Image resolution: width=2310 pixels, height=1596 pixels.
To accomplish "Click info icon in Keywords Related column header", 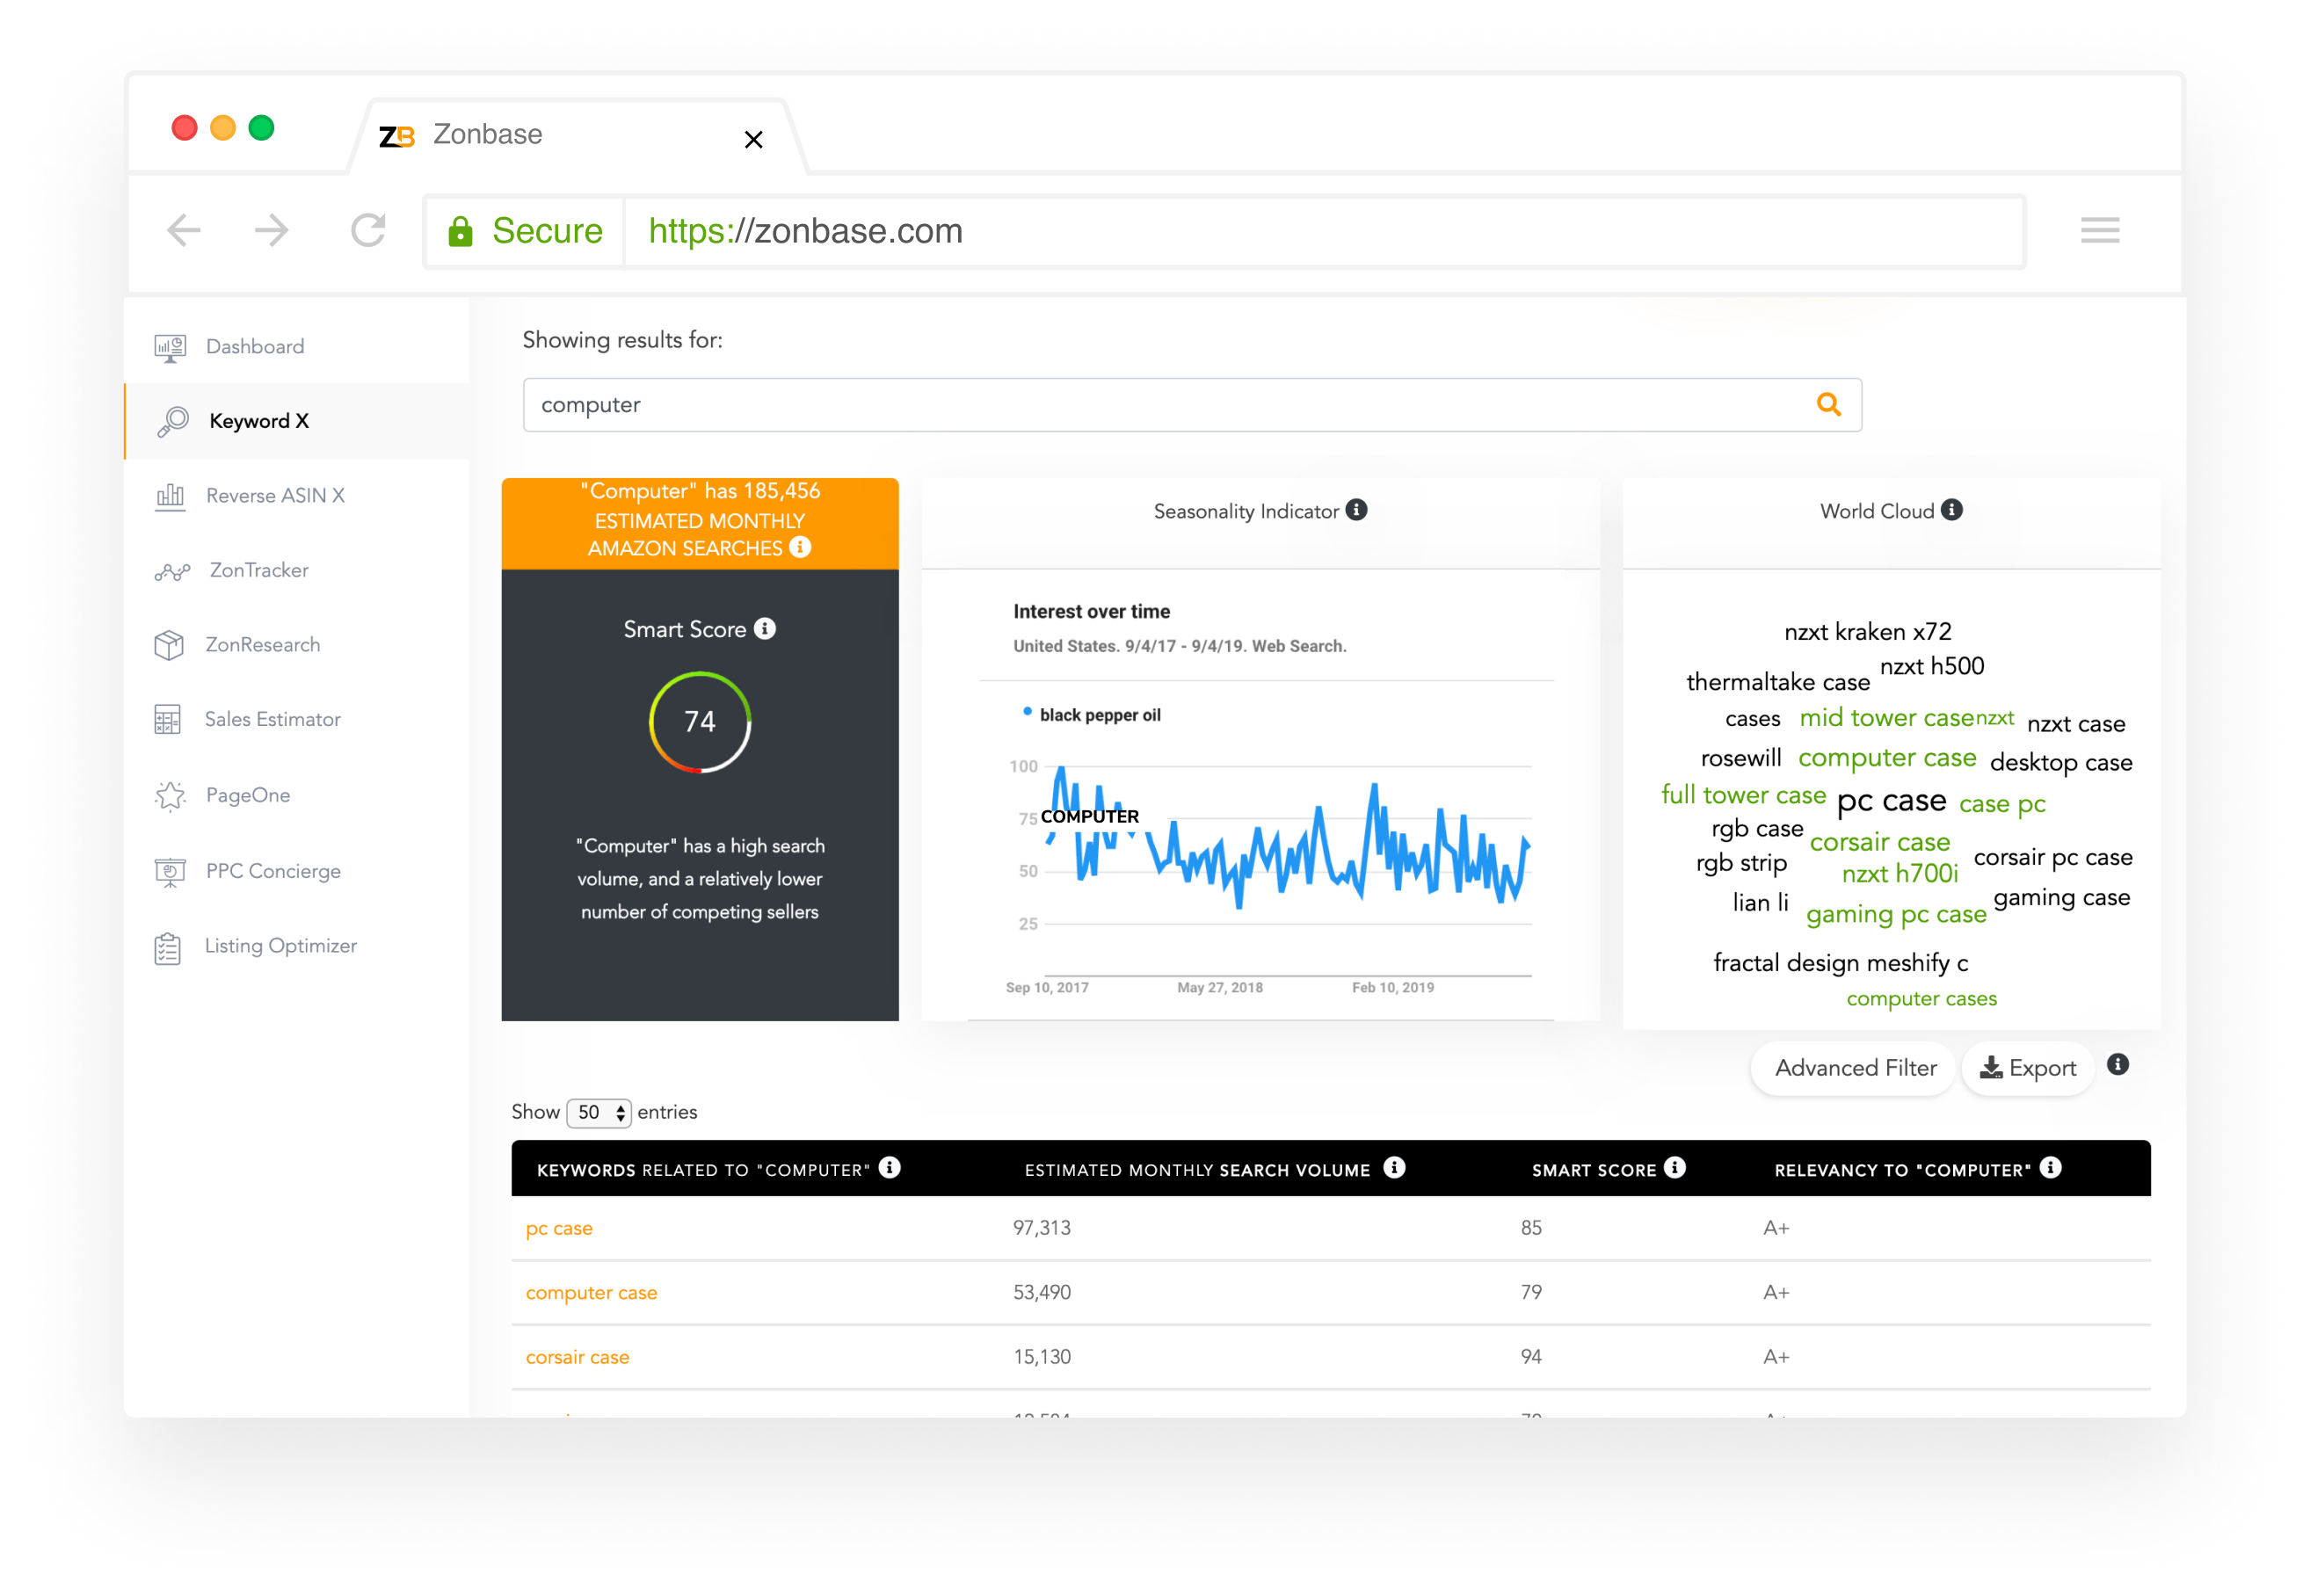I will click(x=890, y=1168).
